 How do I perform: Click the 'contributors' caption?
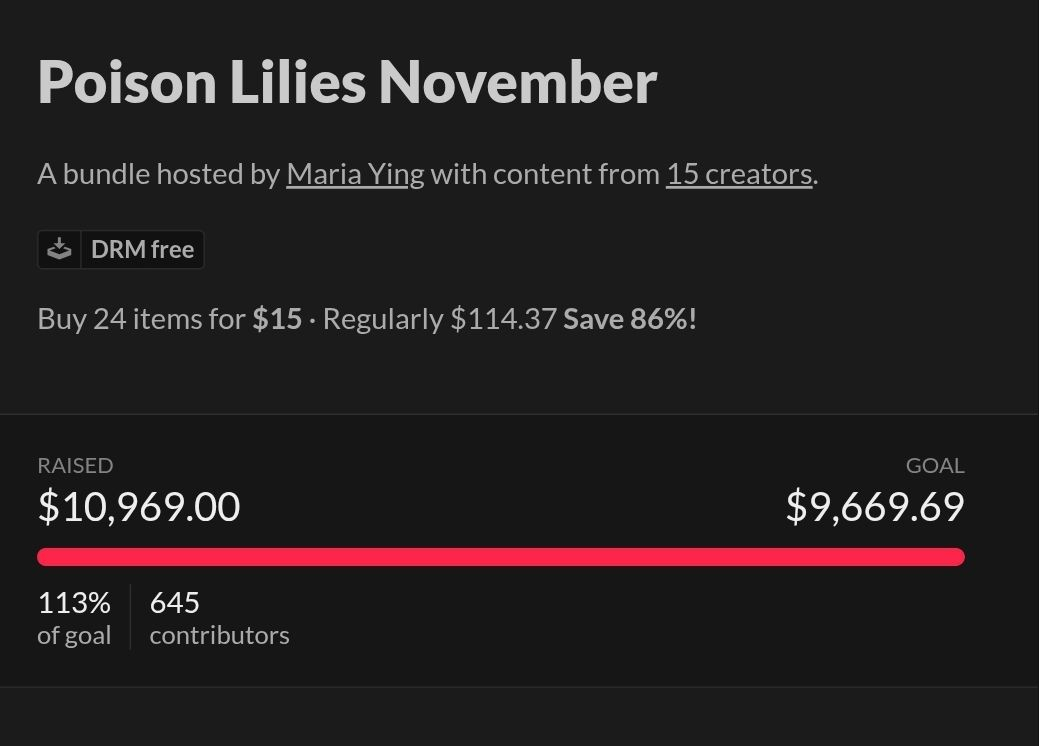pyautogui.click(x=219, y=635)
